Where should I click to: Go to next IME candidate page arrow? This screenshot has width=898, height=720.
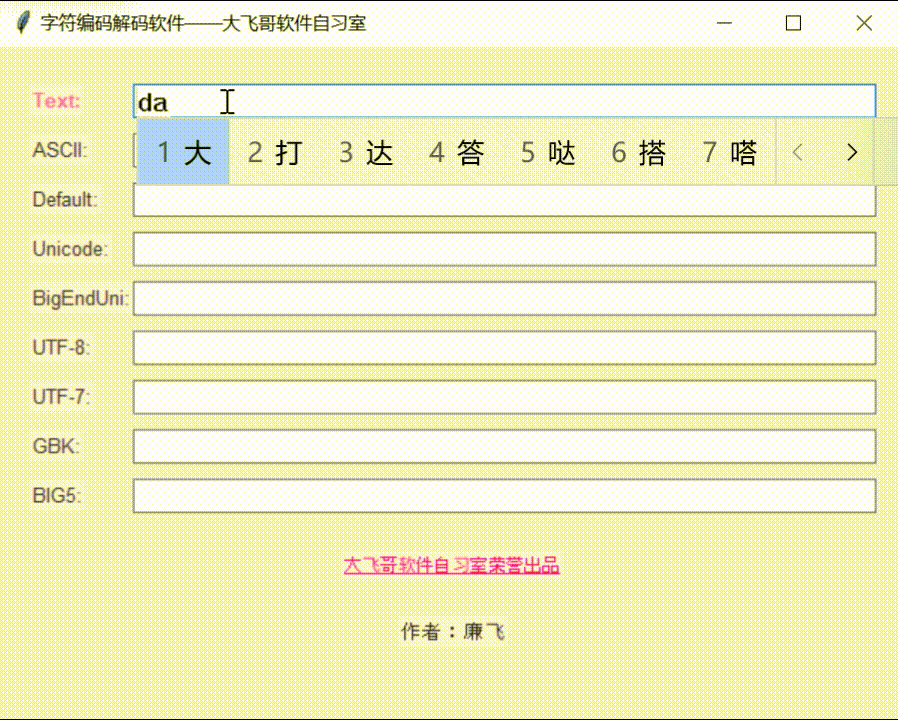pos(852,152)
